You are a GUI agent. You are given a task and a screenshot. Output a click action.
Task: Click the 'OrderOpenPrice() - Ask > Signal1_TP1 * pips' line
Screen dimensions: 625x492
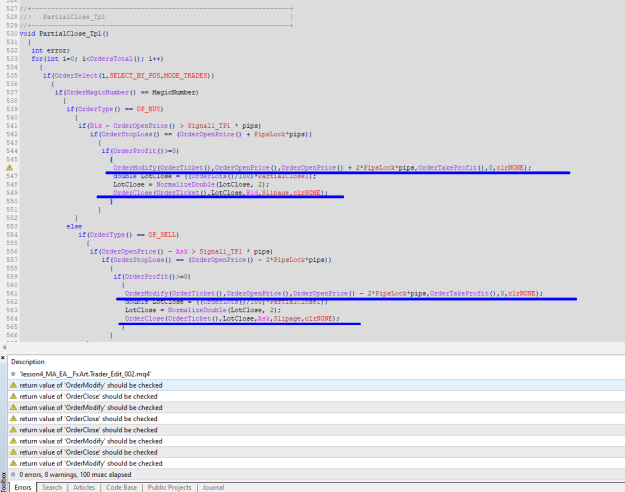tap(181, 251)
